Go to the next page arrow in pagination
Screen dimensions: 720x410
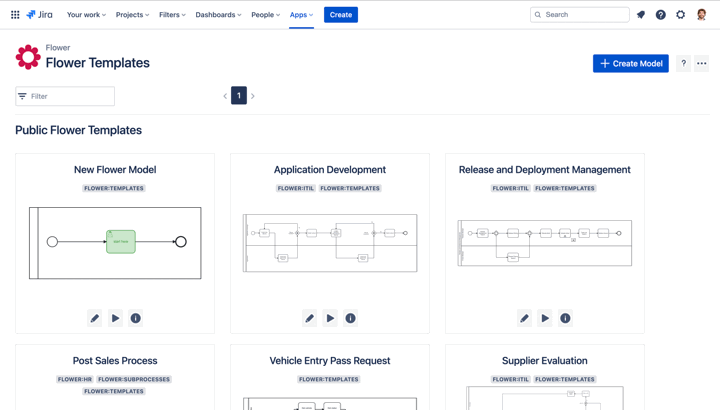pos(253,96)
